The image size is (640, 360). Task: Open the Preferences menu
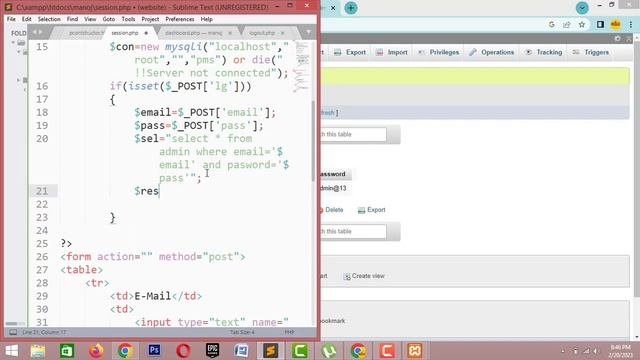point(180,19)
